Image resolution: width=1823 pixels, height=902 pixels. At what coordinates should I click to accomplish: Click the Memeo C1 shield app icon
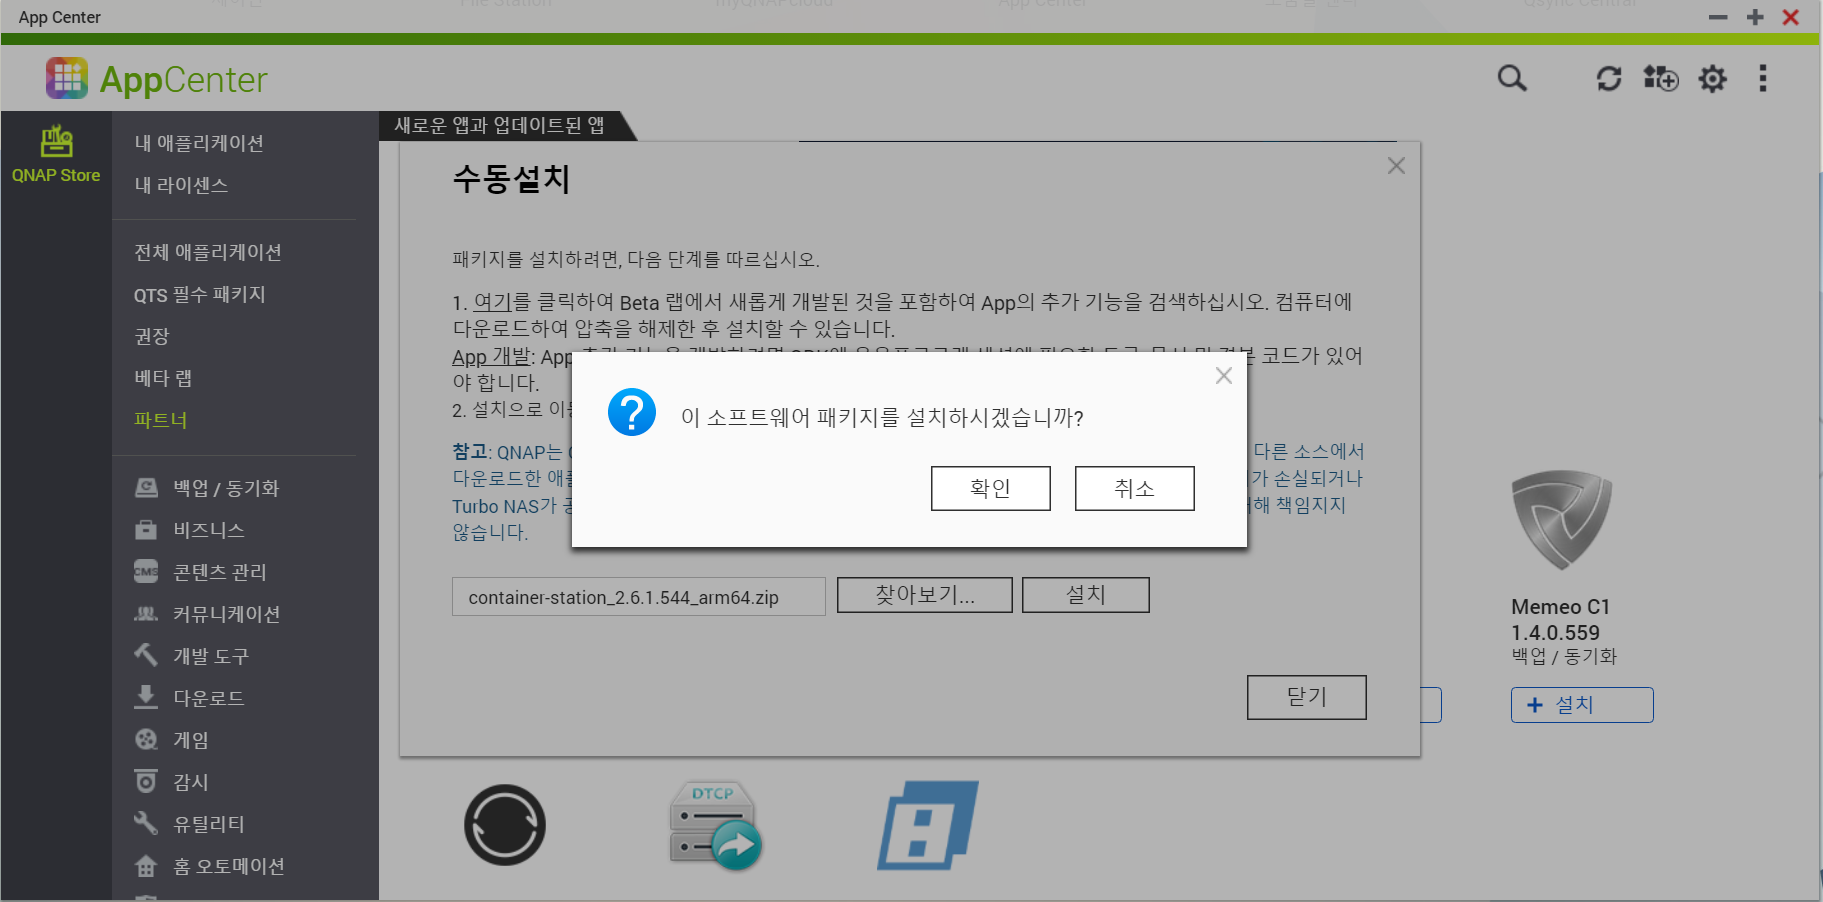coord(1561,520)
